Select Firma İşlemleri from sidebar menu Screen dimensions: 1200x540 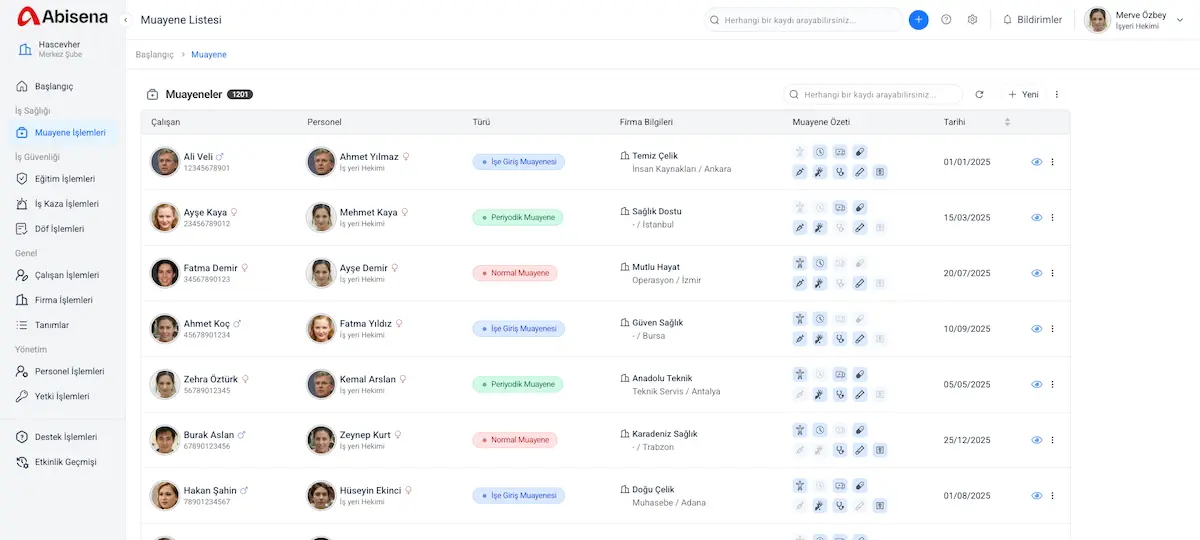[x=63, y=300]
